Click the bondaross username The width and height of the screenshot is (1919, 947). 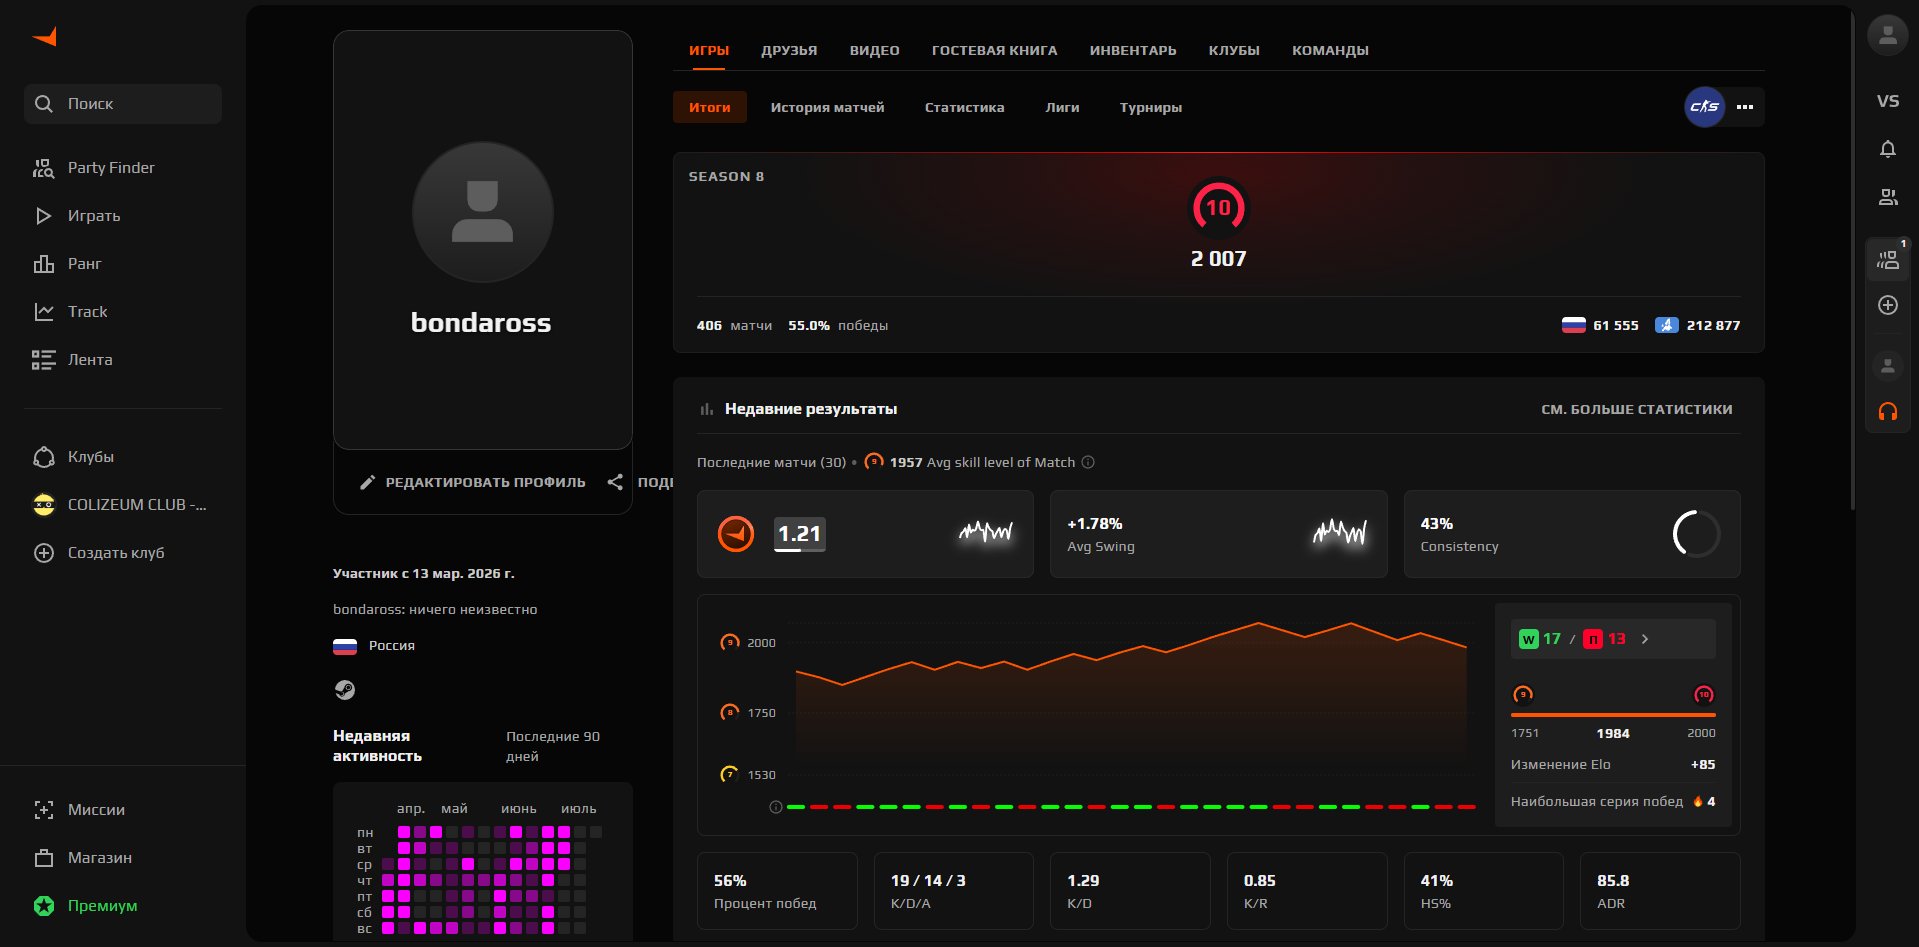tap(481, 322)
